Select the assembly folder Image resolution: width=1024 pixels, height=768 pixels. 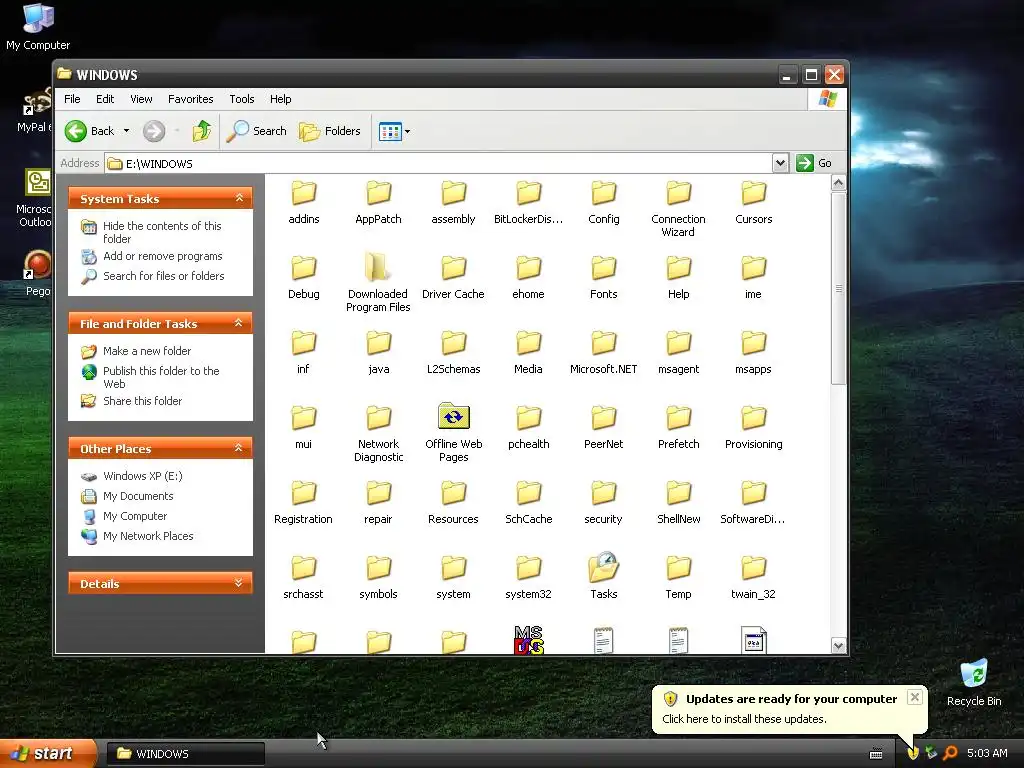pos(453,203)
